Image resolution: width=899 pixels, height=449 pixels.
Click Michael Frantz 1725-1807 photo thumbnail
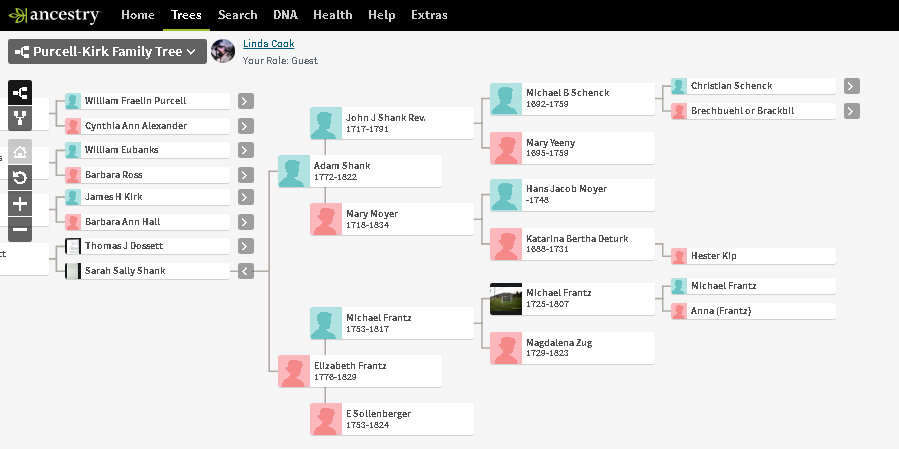click(x=506, y=299)
